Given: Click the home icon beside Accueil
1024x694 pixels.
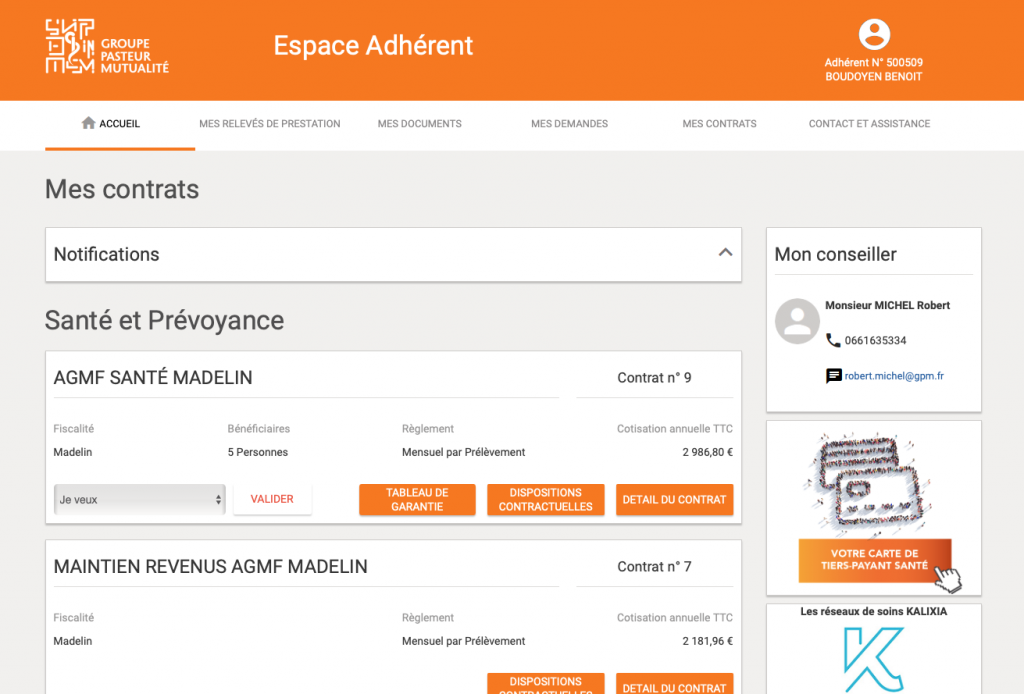Looking at the screenshot, I should click(x=88, y=123).
